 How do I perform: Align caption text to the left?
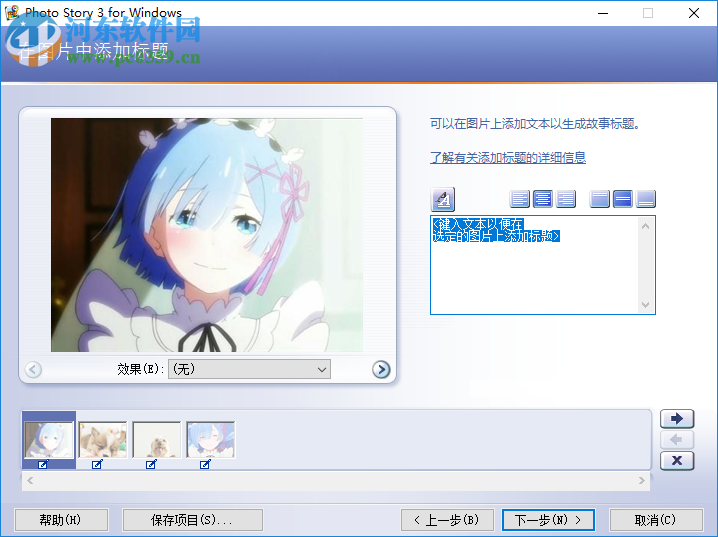(519, 199)
